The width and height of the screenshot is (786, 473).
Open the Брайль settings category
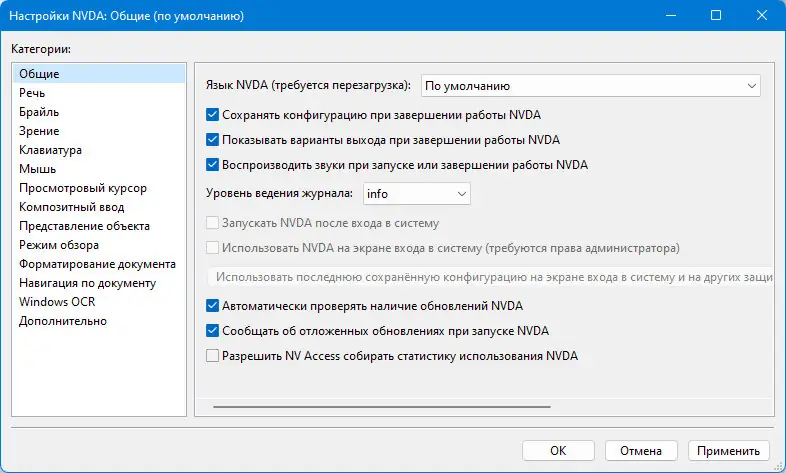[38, 112]
